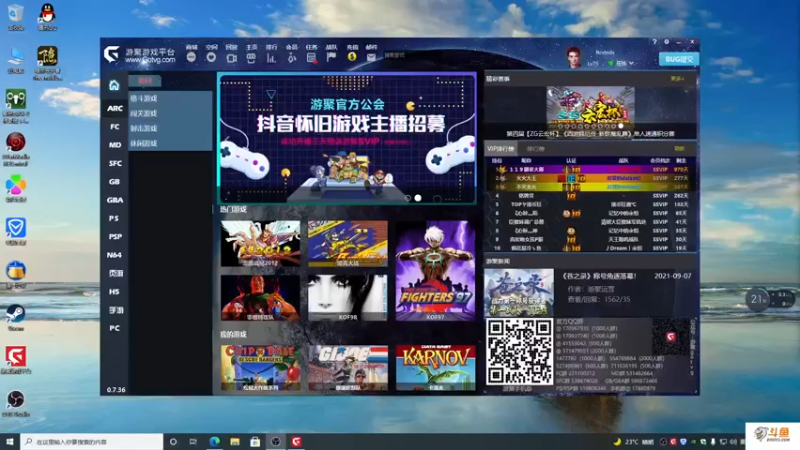800x450 pixels.
Task: Select PC platform in sidebar
Action: [x=114, y=328]
